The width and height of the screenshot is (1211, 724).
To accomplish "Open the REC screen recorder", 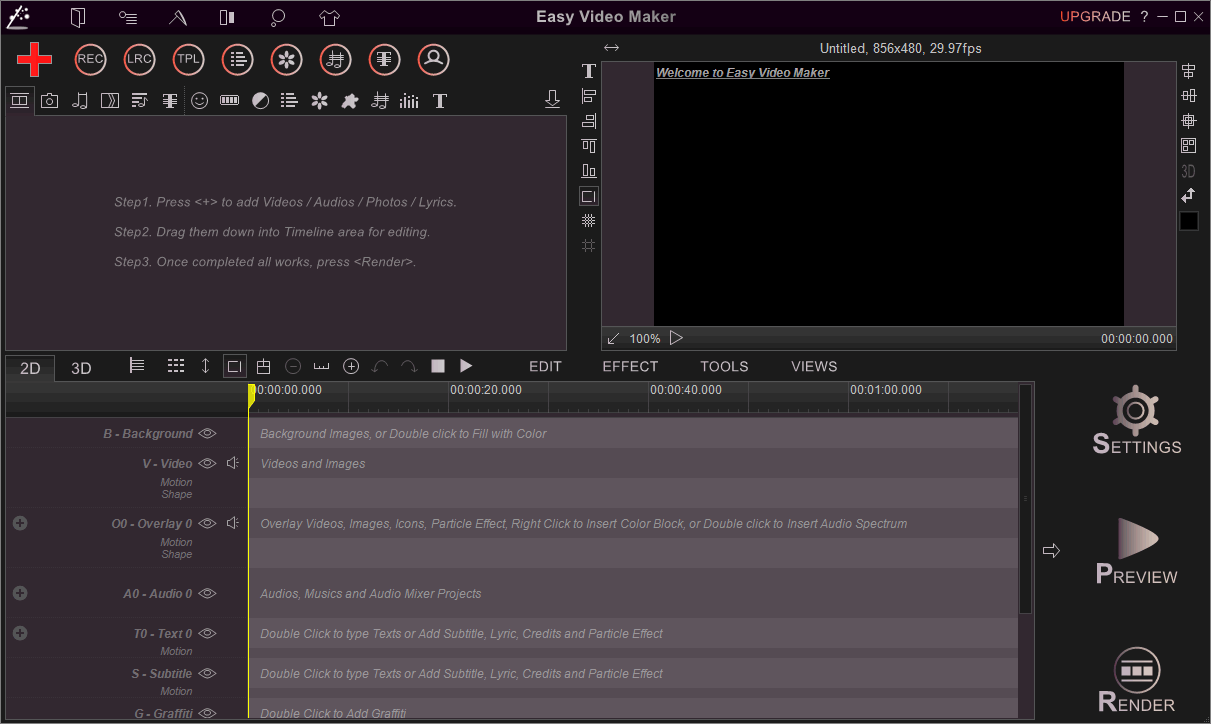I will click(90, 59).
